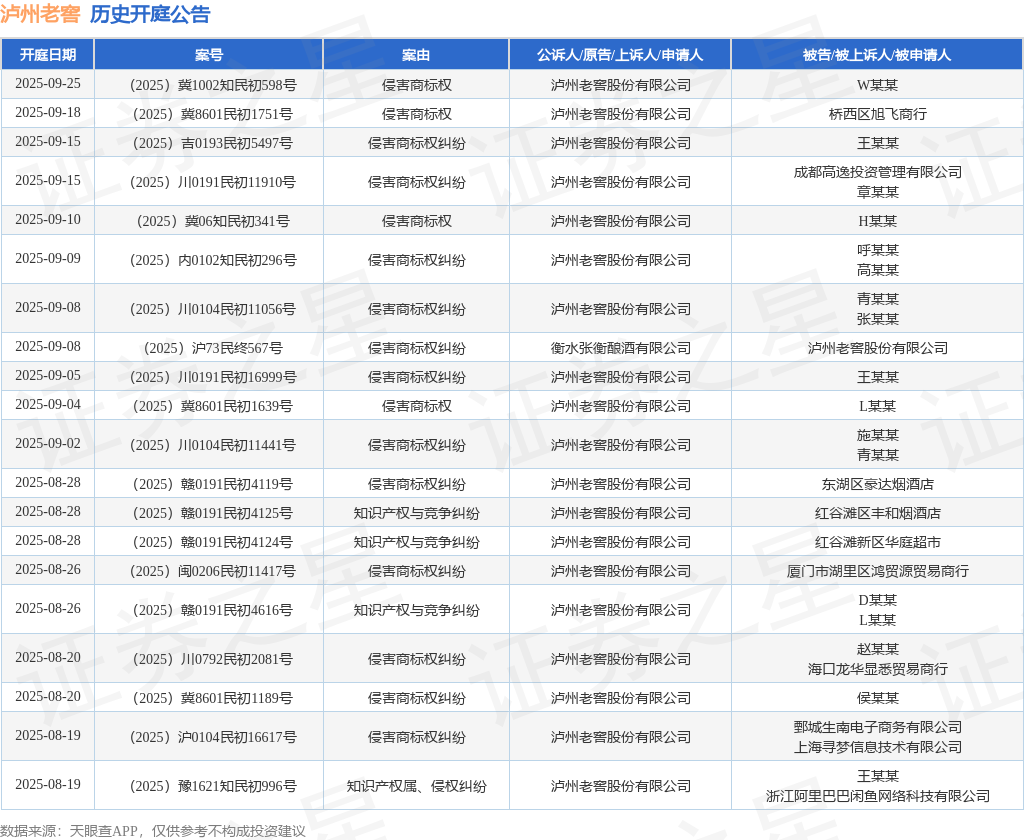Click 知识产权与竞争纠纷 in the 4125号 row
Image resolution: width=1024 pixels, height=840 pixels.
tap(416, 513)
